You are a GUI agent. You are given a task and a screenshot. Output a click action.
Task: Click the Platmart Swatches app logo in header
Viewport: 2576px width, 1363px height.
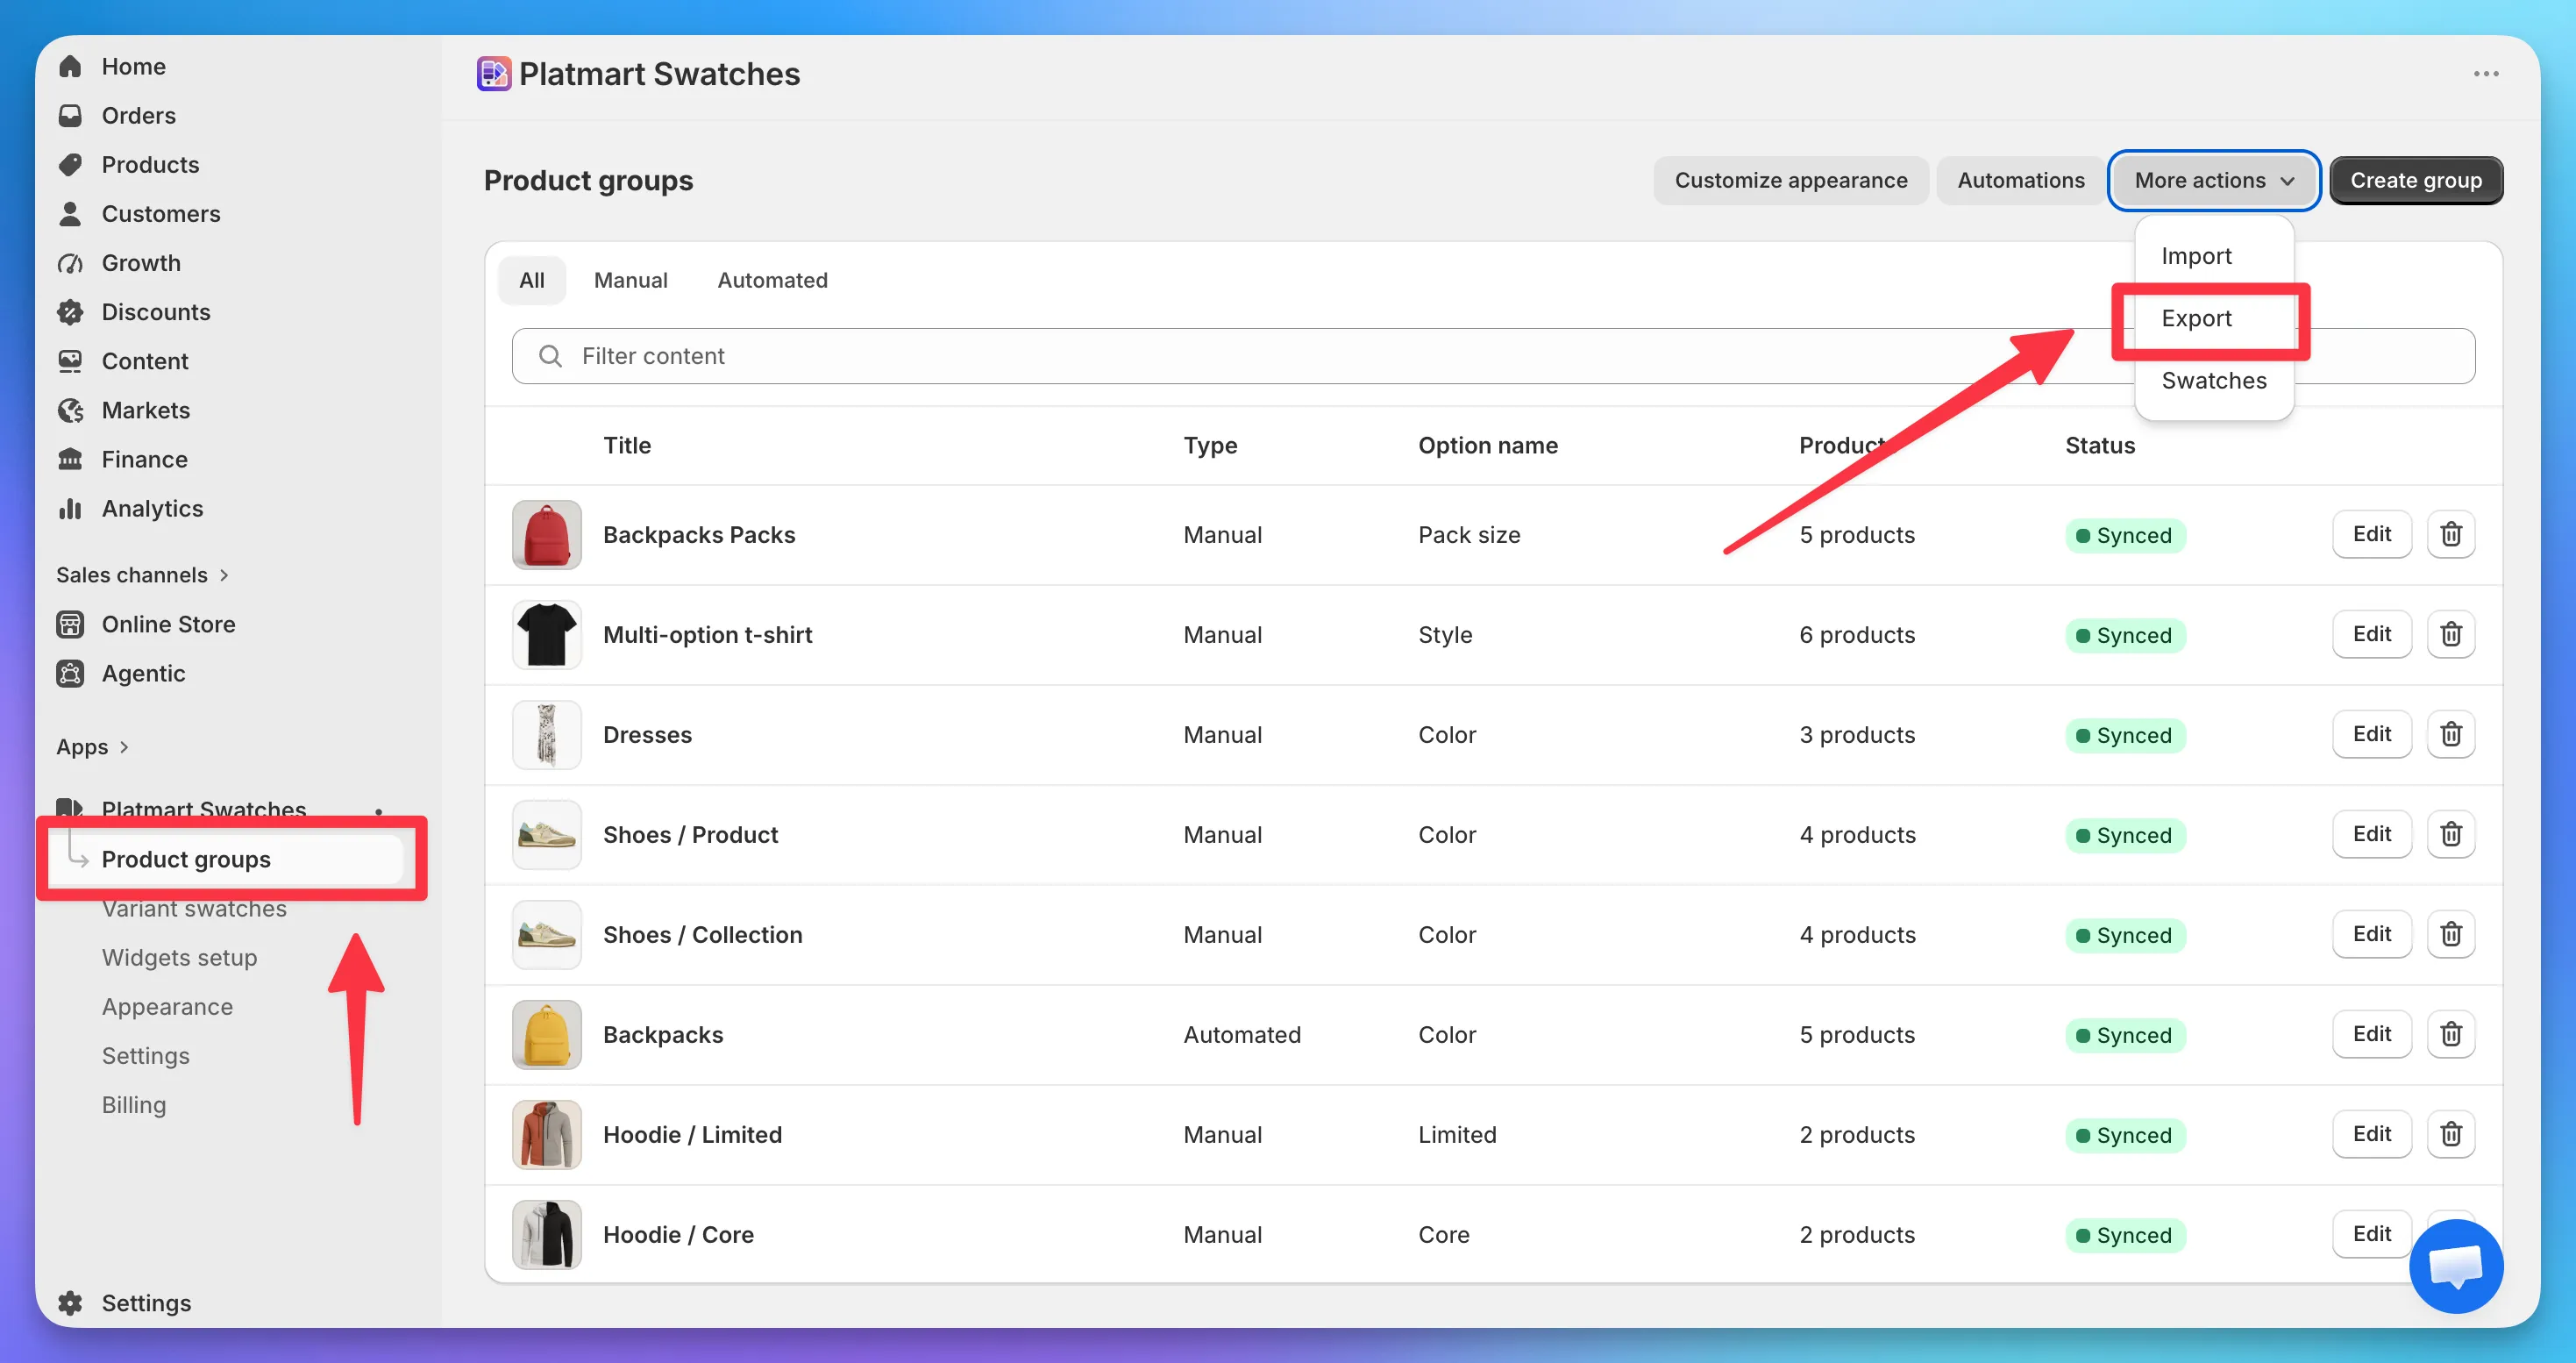pyautogui.click(x=494, y=74)
